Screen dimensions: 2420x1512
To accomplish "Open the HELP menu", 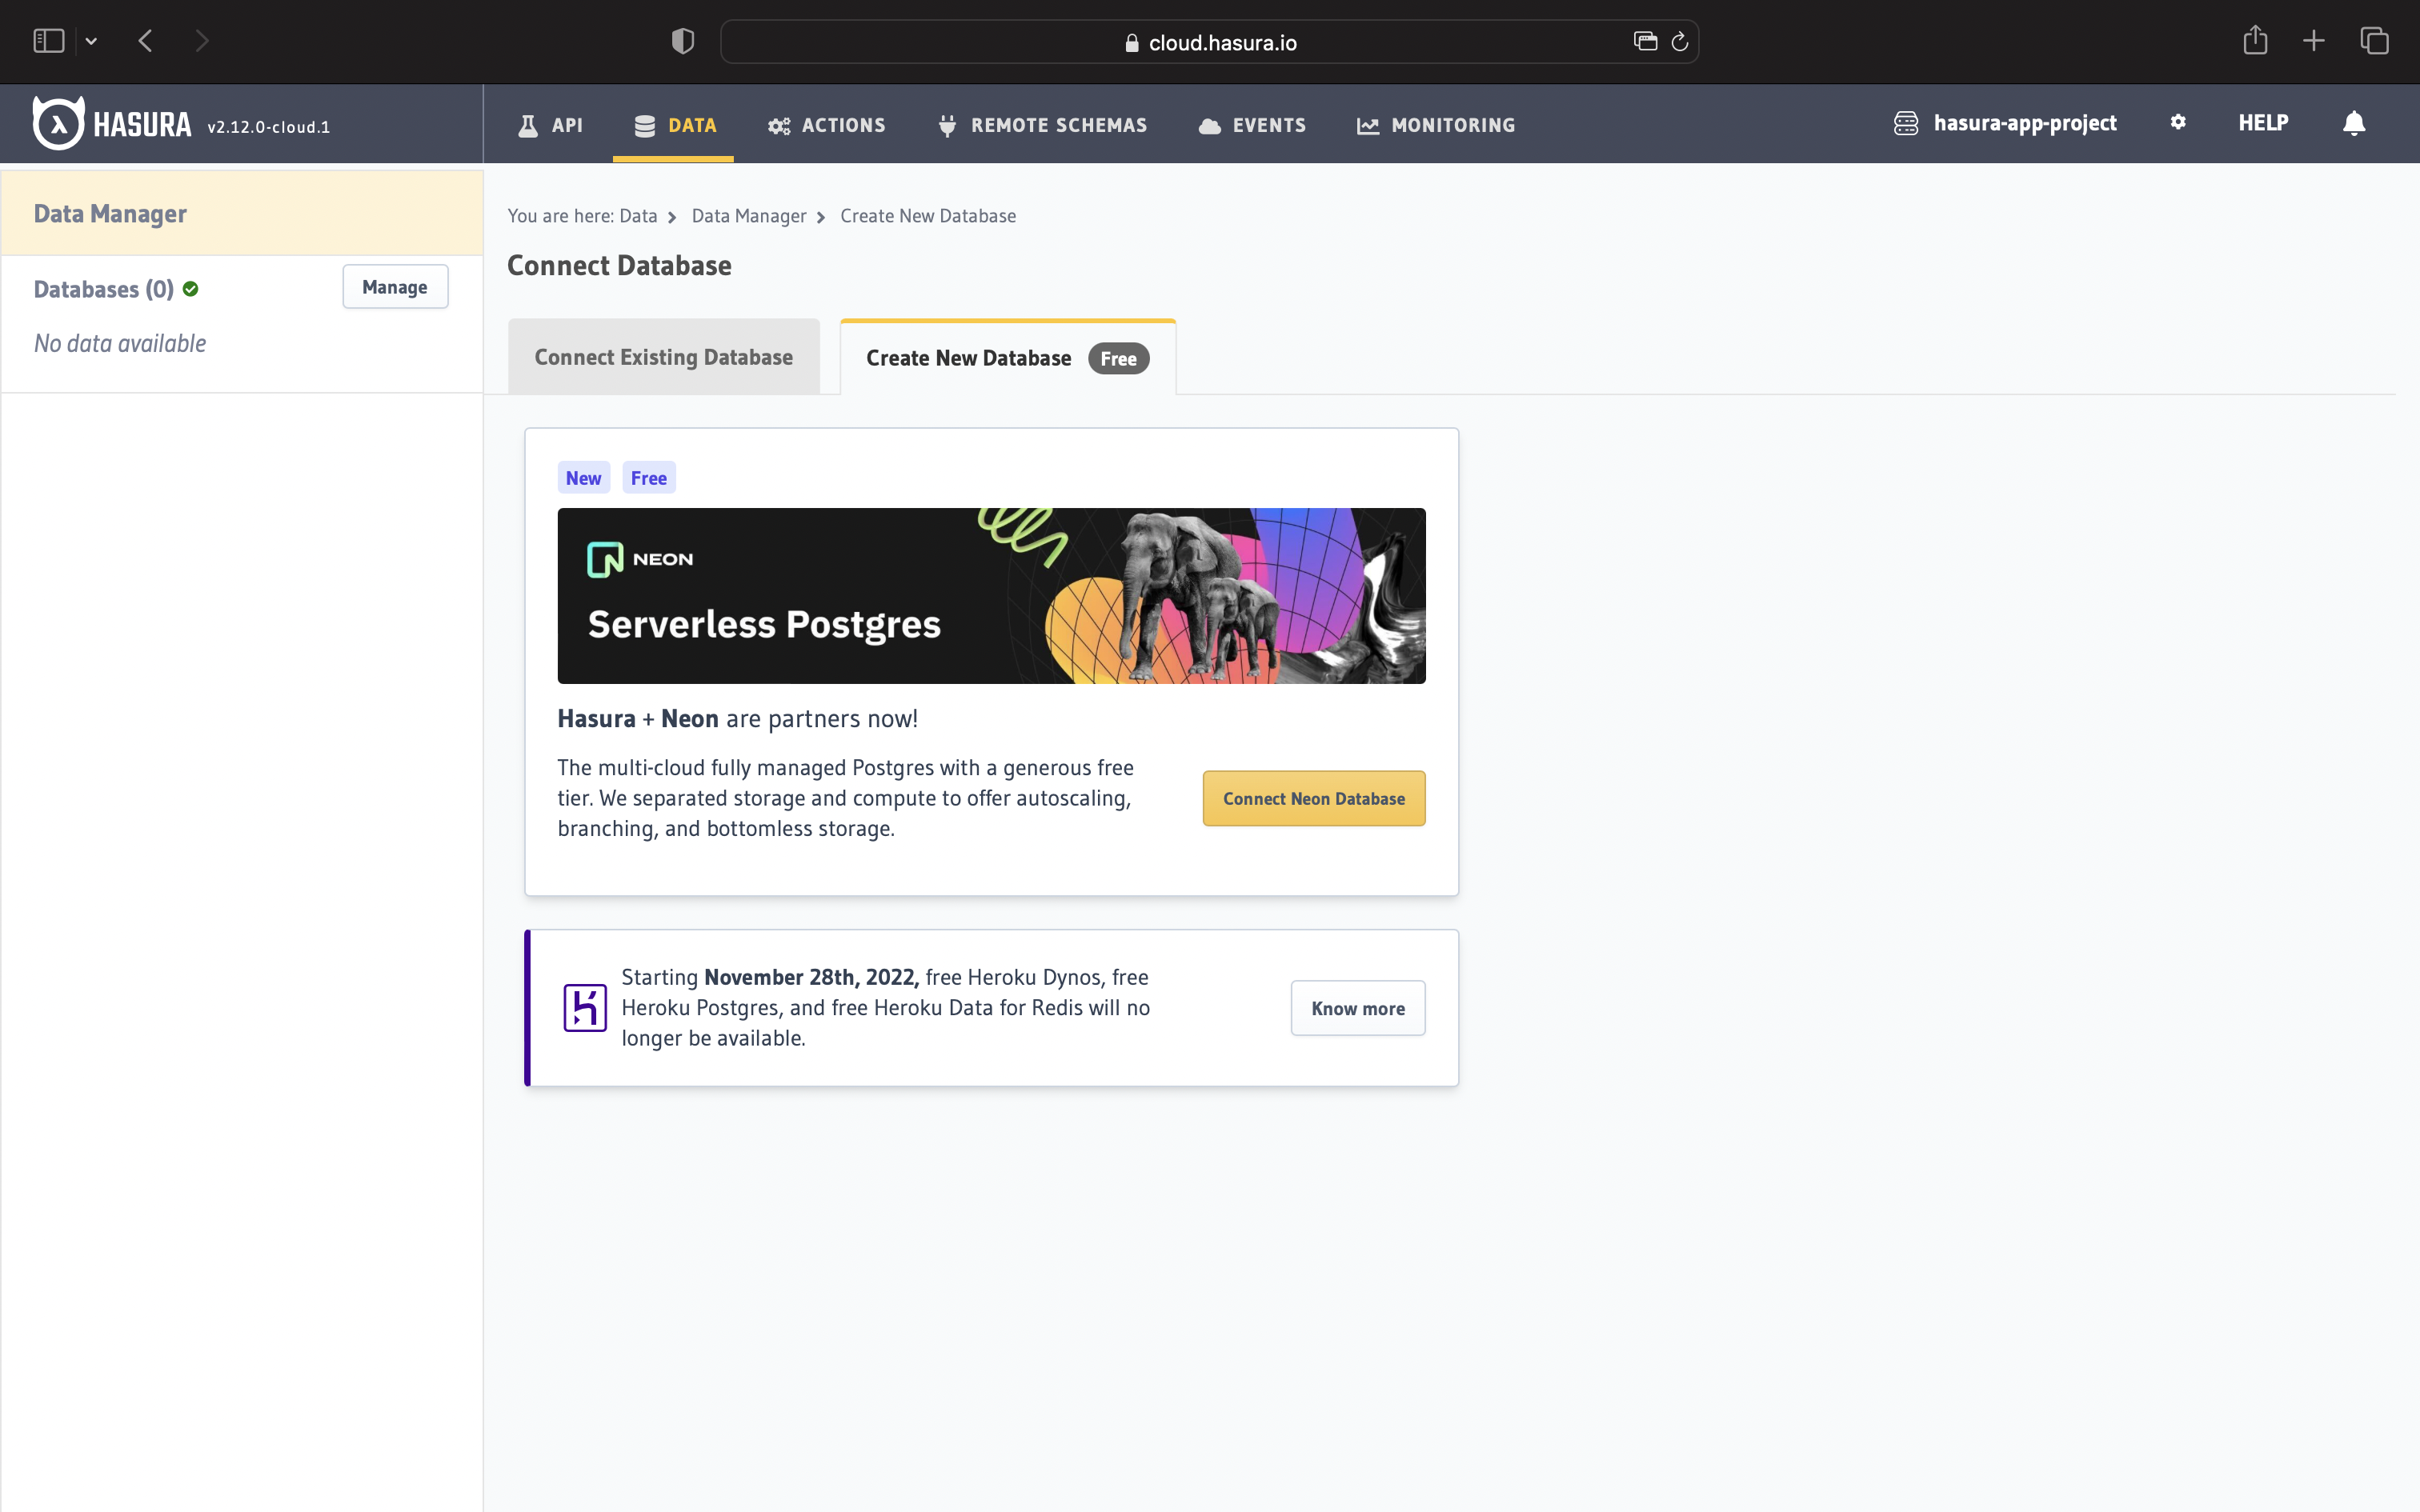I will pos(2263,122).
